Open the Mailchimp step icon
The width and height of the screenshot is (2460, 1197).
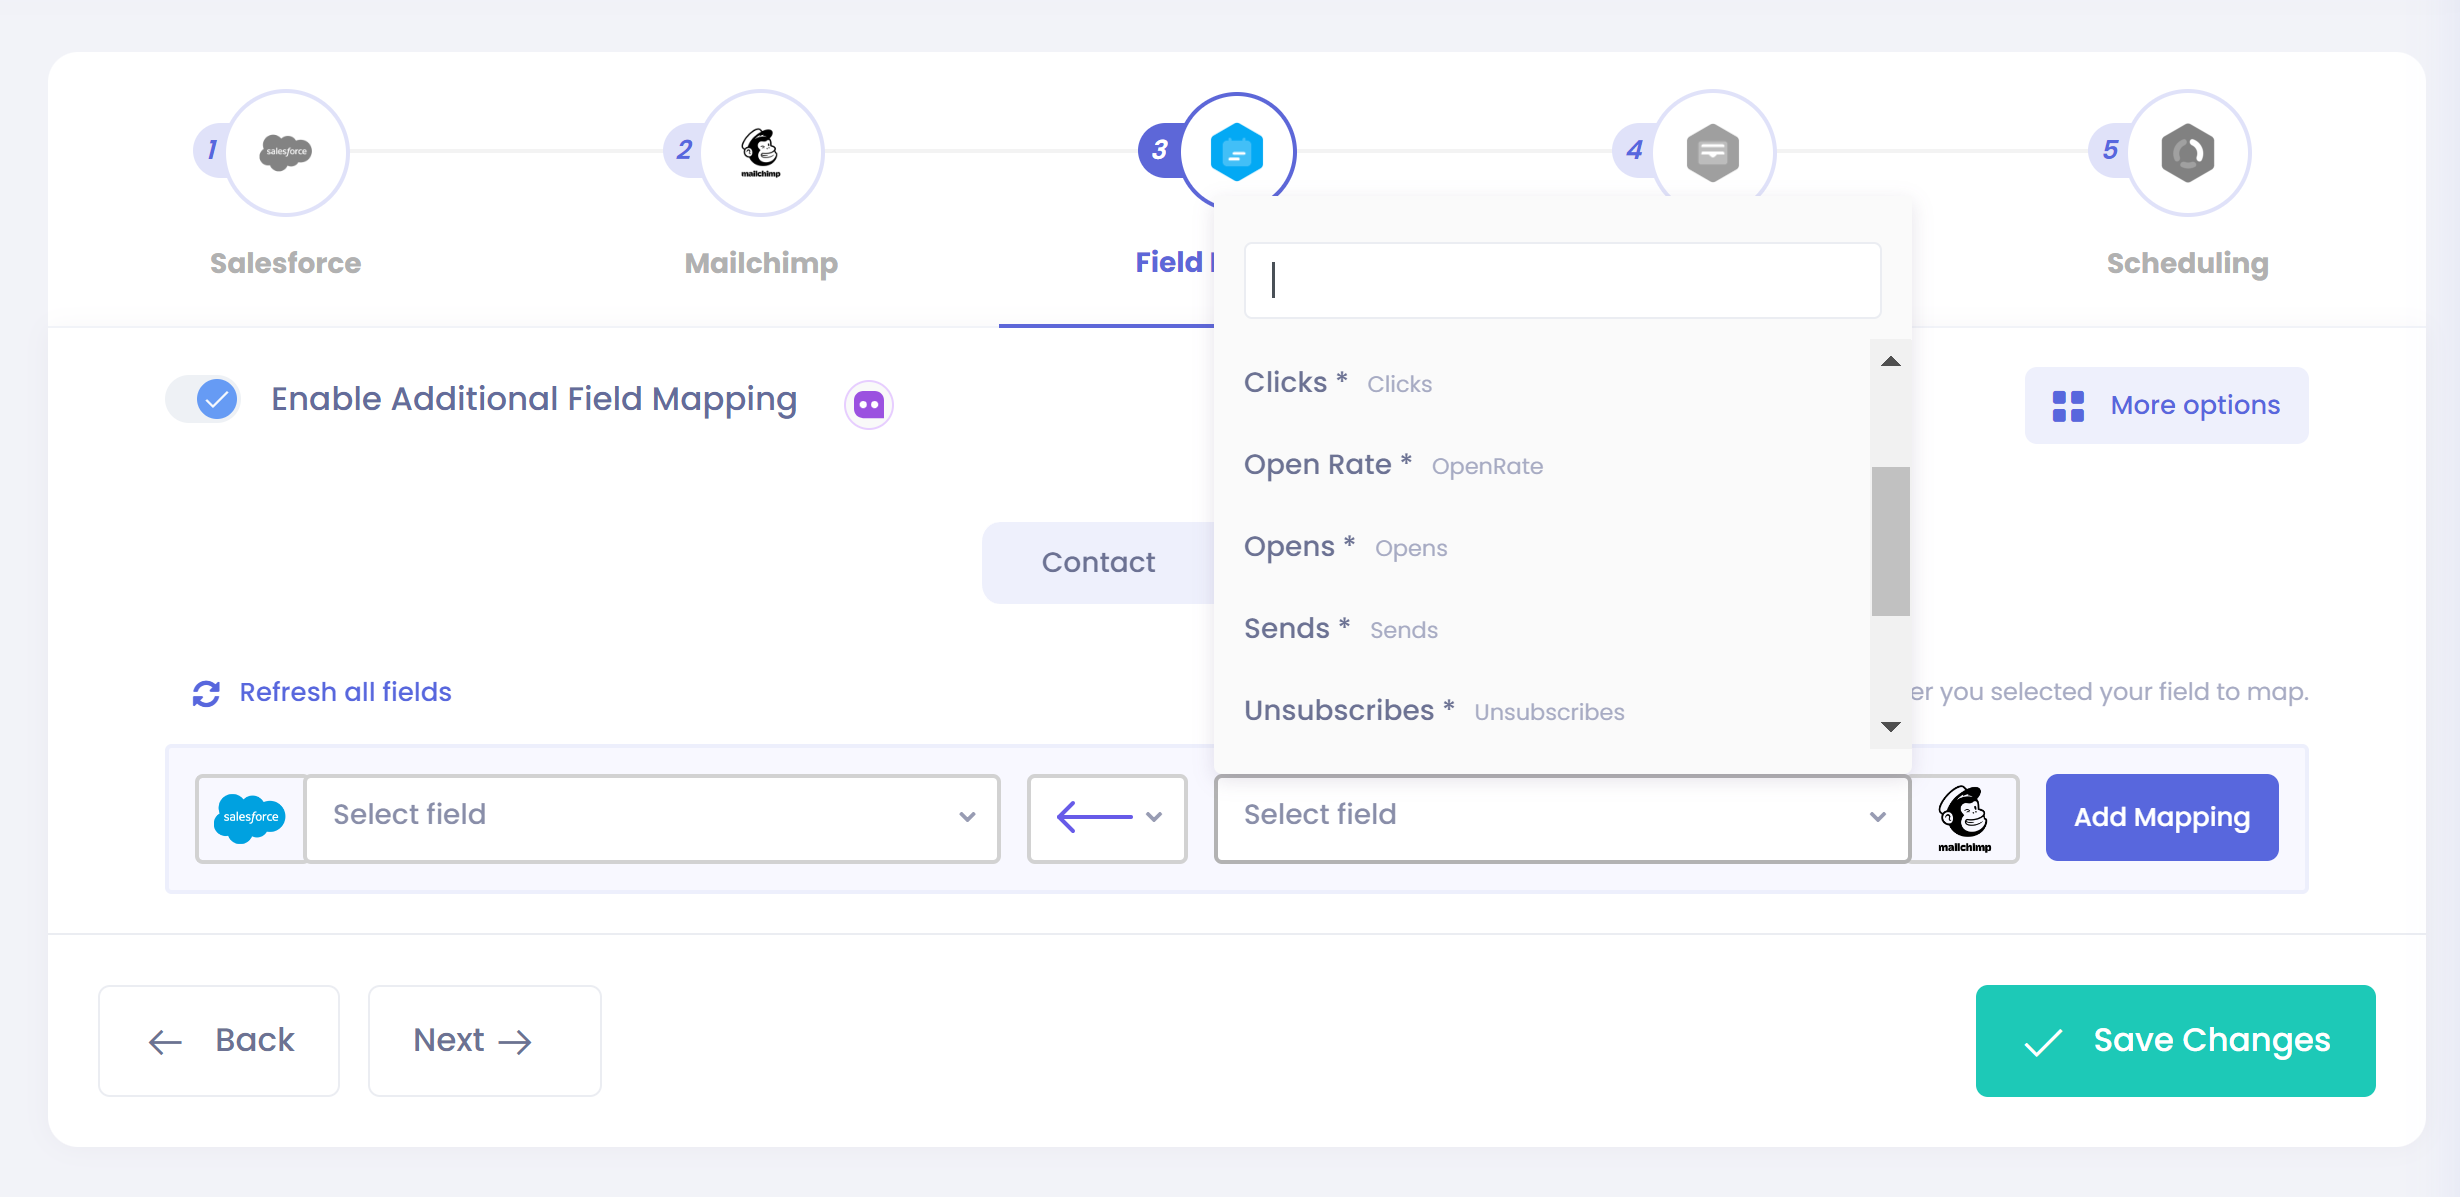[x=761, y=152]
